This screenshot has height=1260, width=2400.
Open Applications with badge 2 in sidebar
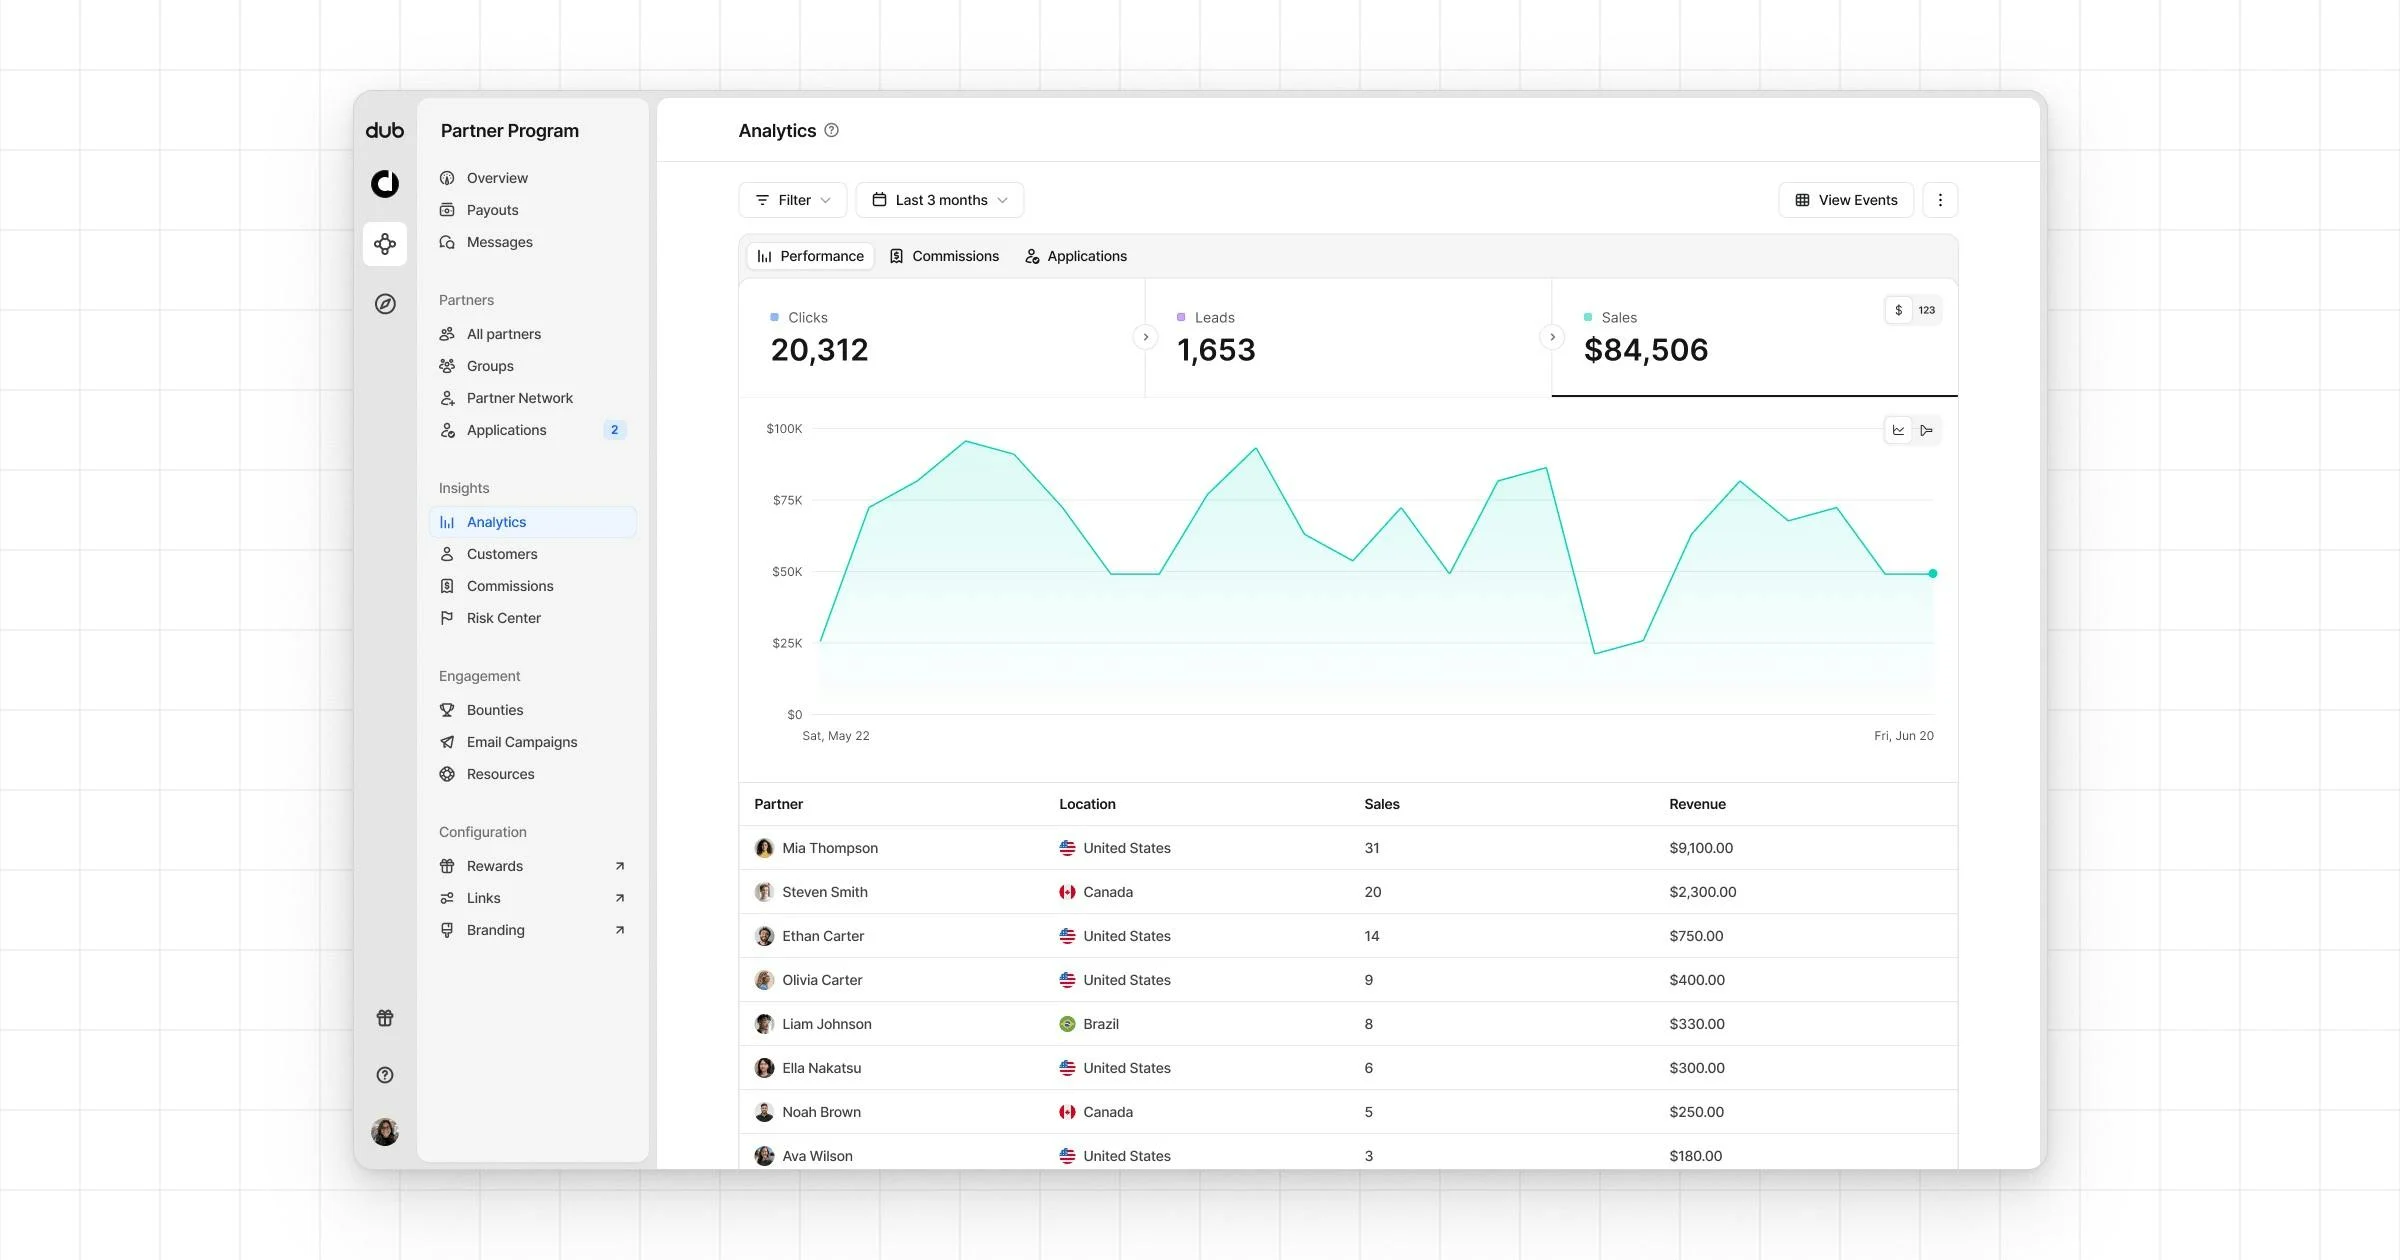click(x=533, y=430)
